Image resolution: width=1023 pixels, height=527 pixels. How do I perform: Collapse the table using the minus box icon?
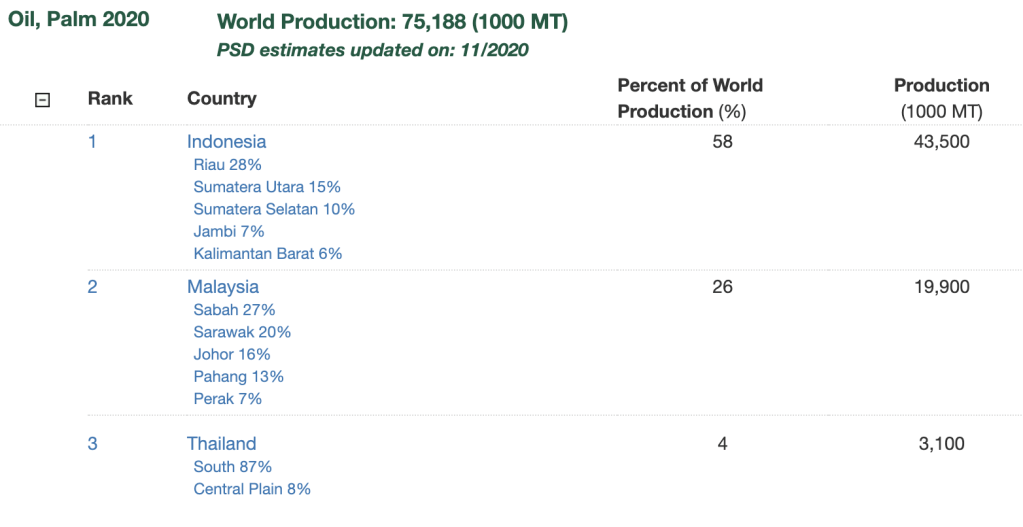(x=42, y=99)
